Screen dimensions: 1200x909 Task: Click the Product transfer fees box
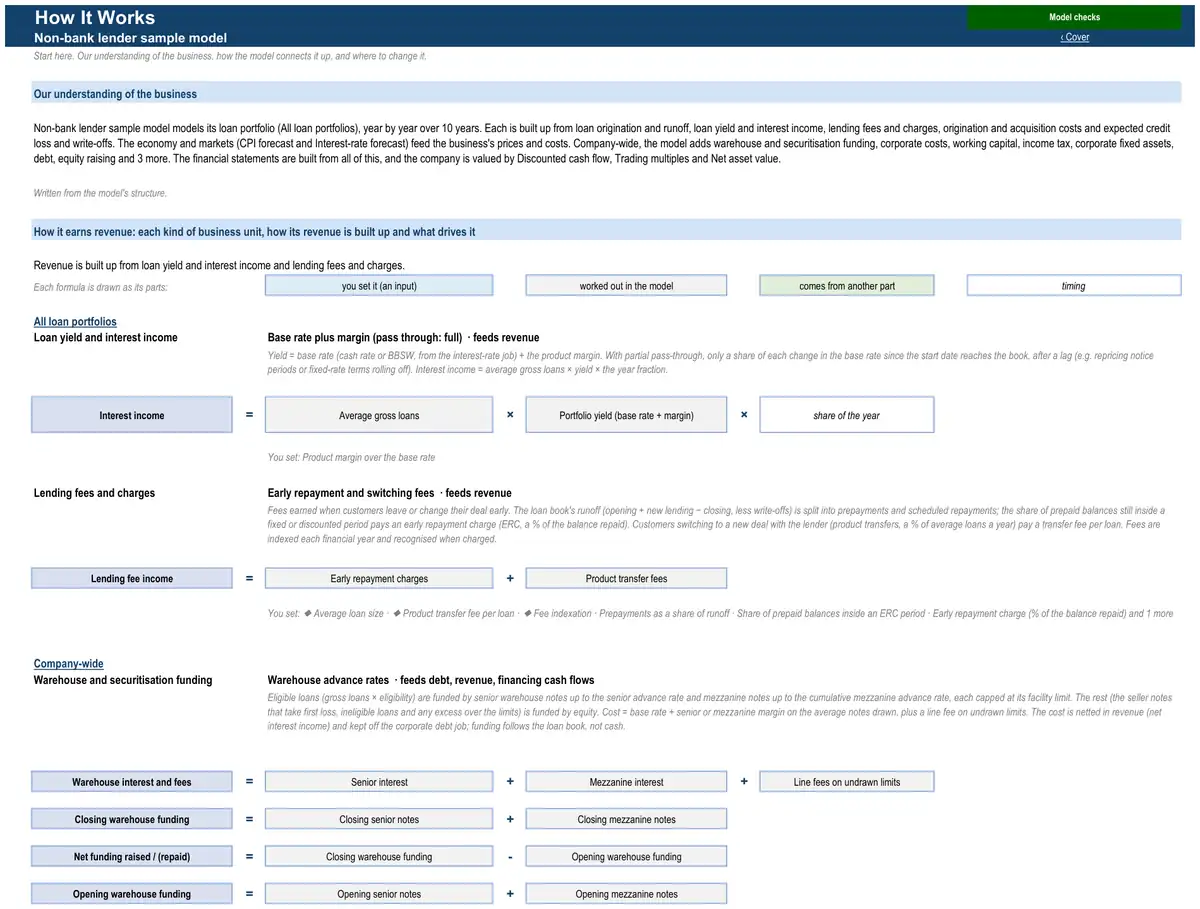[626, 578]
